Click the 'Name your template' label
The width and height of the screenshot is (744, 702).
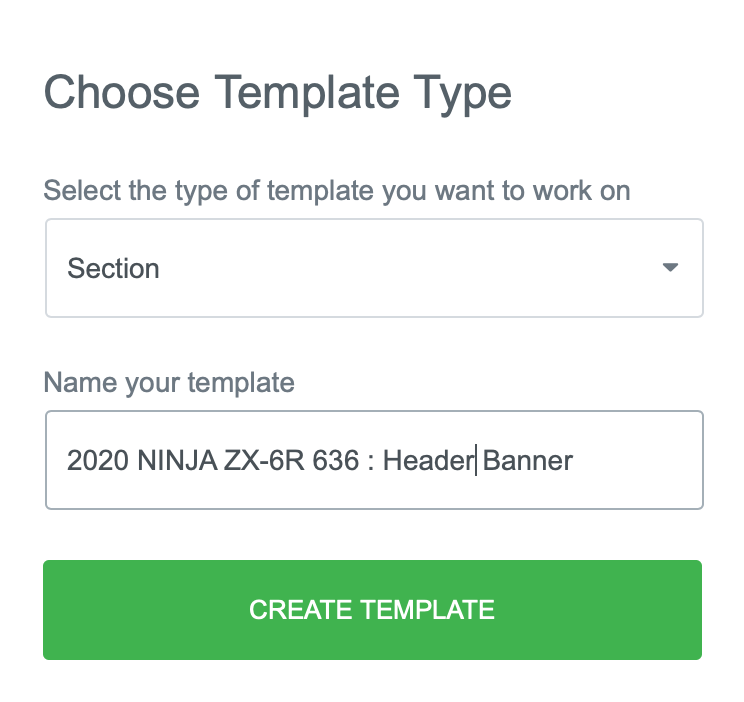click(169, 382)
